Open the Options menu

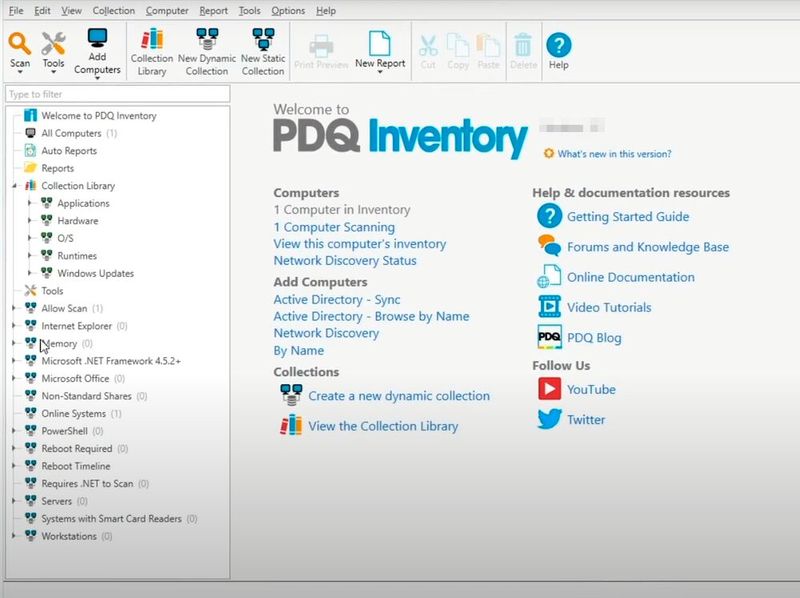(288, 11)
